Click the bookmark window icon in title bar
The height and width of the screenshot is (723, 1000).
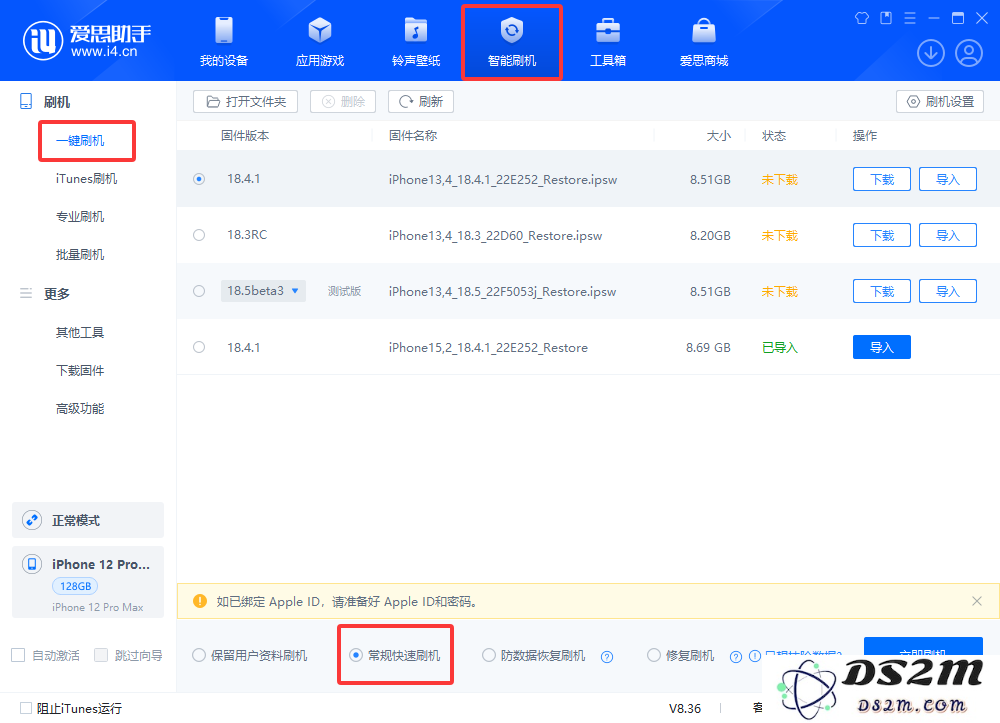click(886, 18)
